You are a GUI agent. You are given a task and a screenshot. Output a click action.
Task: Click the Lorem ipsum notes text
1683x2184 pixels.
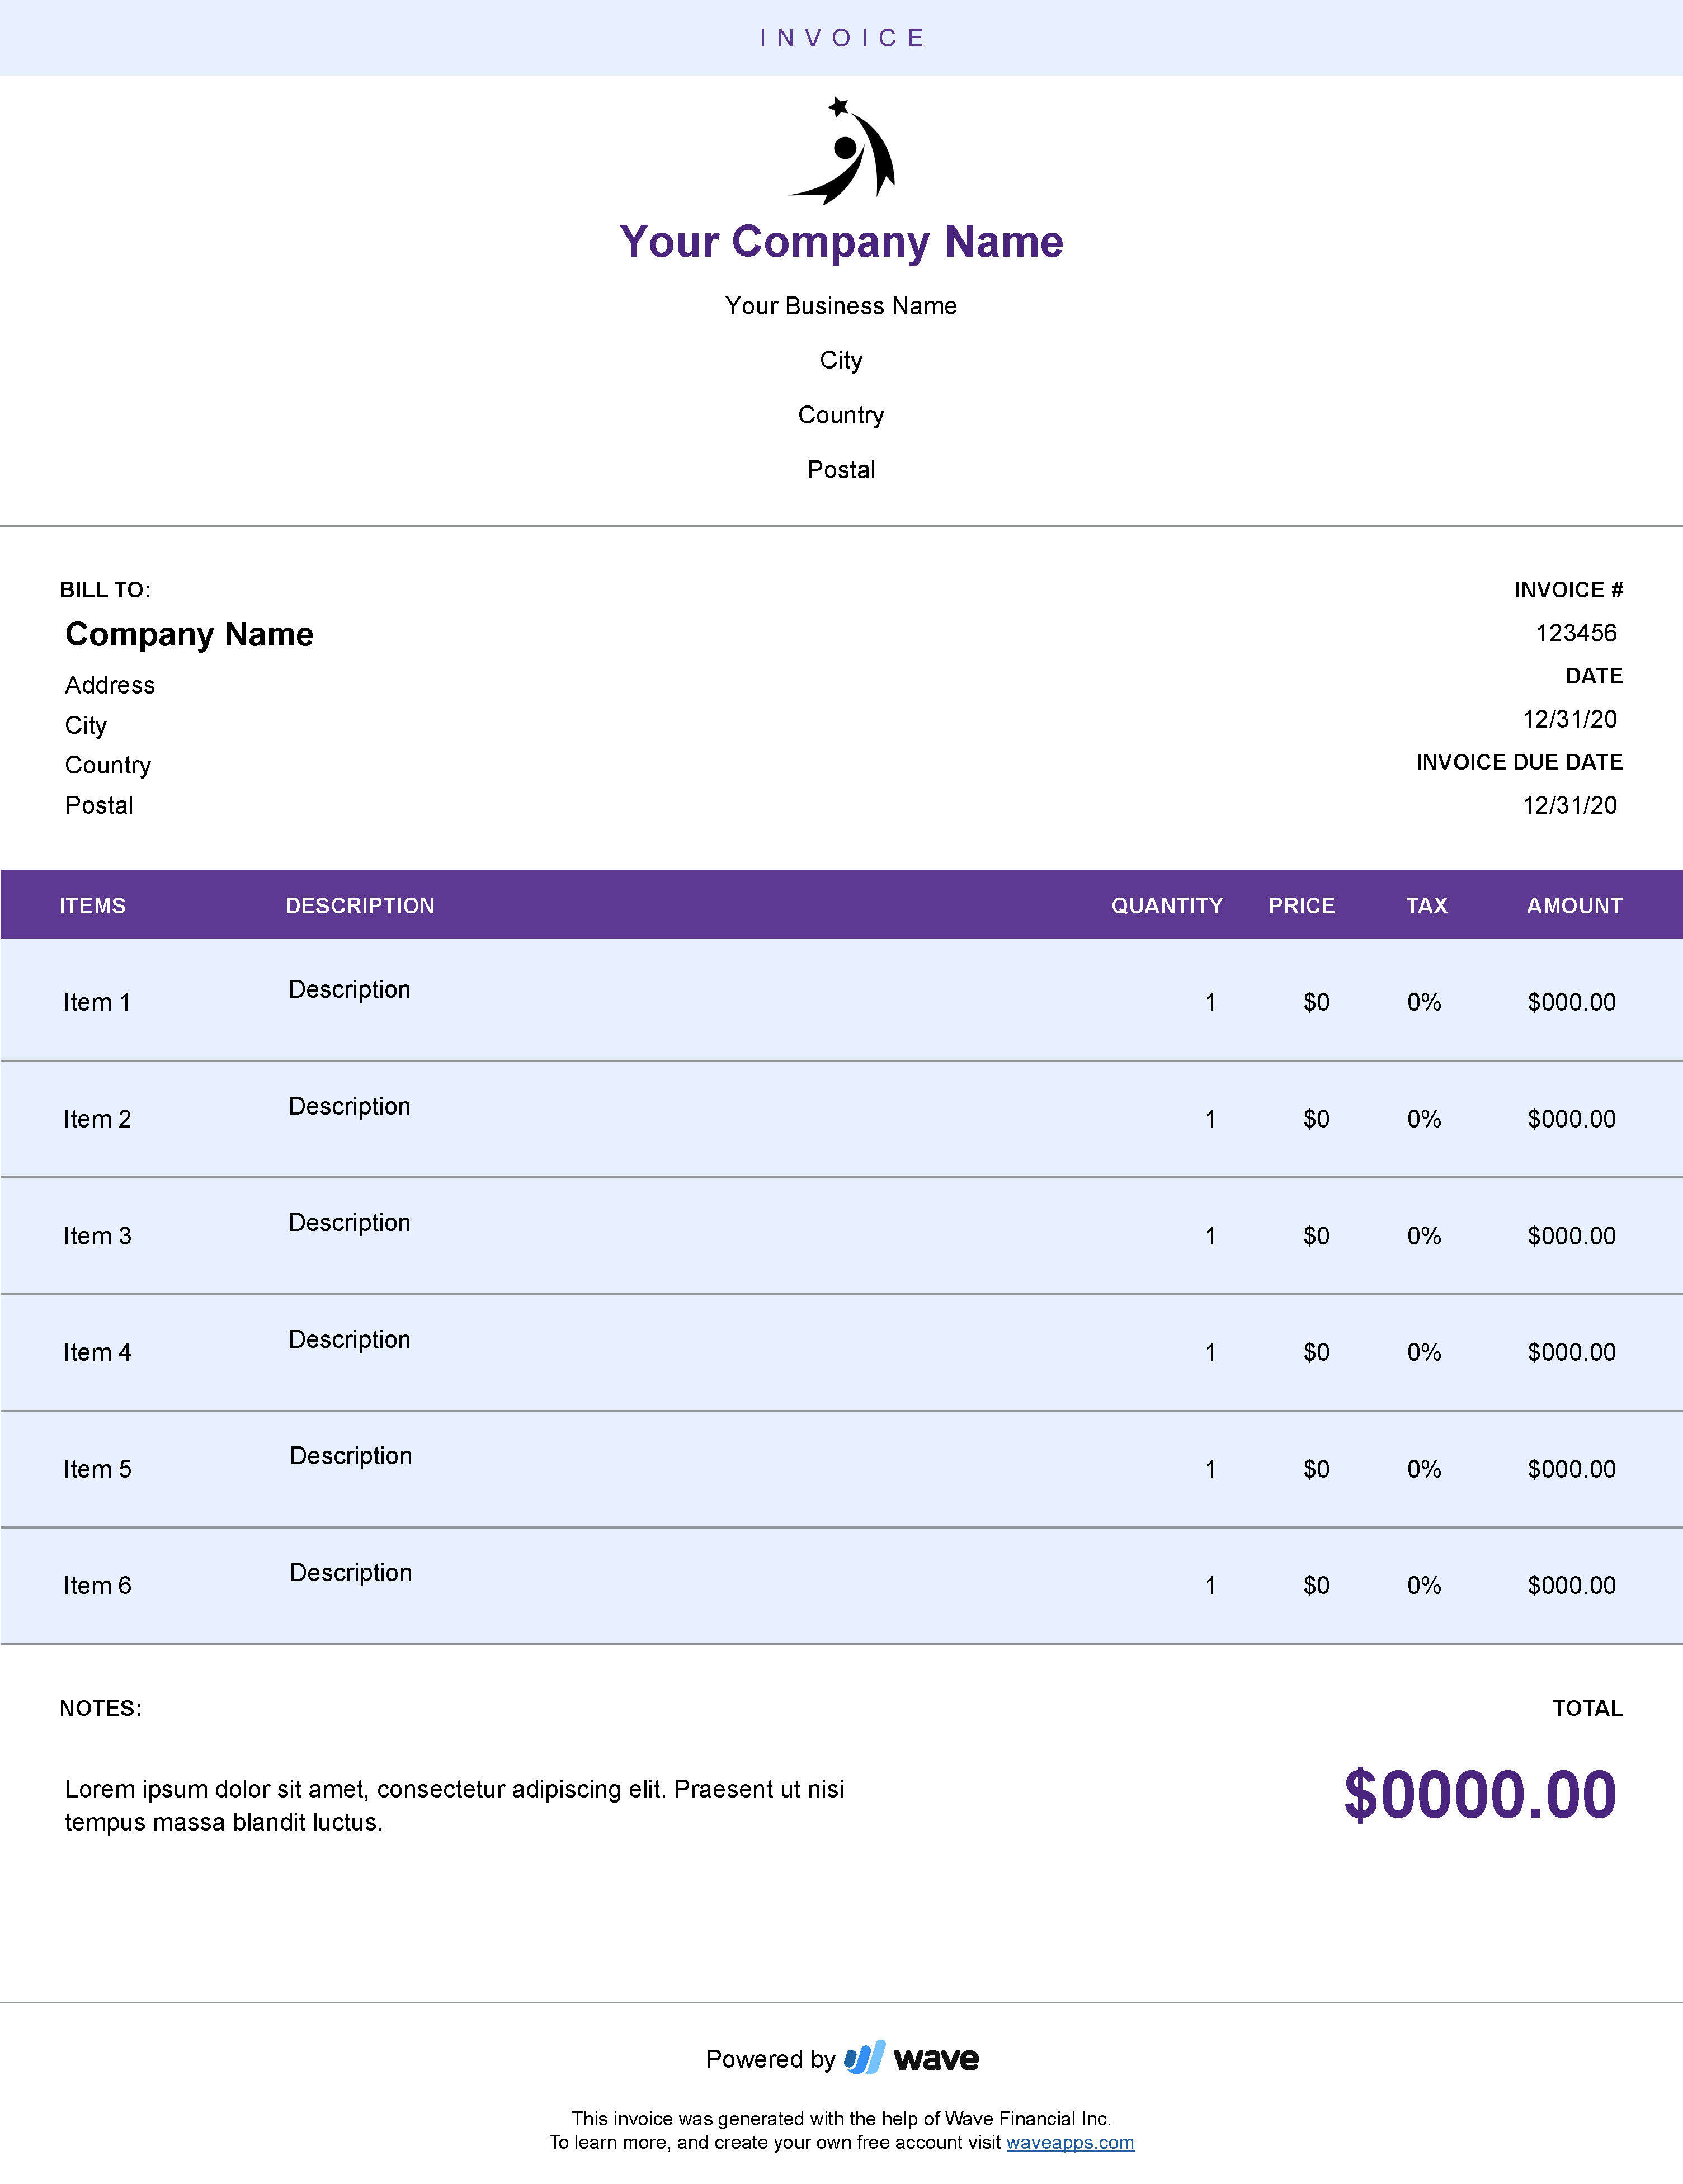454,1805
